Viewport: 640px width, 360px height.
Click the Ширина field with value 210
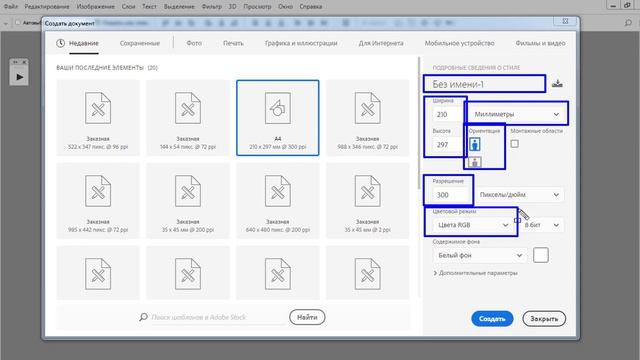448,114
